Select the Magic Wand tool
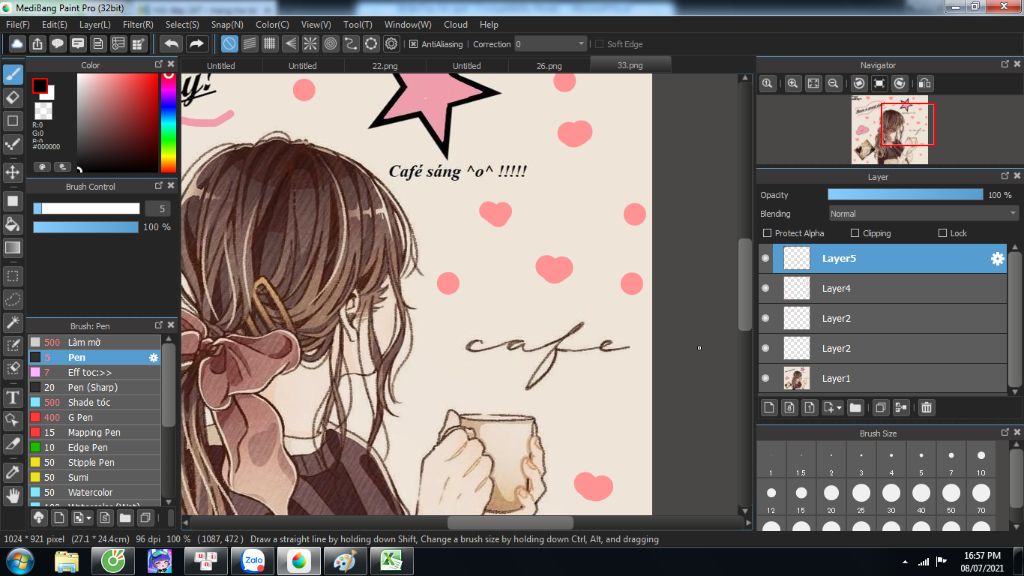Viewport: 1024px width, 576px height. point(13,323)
